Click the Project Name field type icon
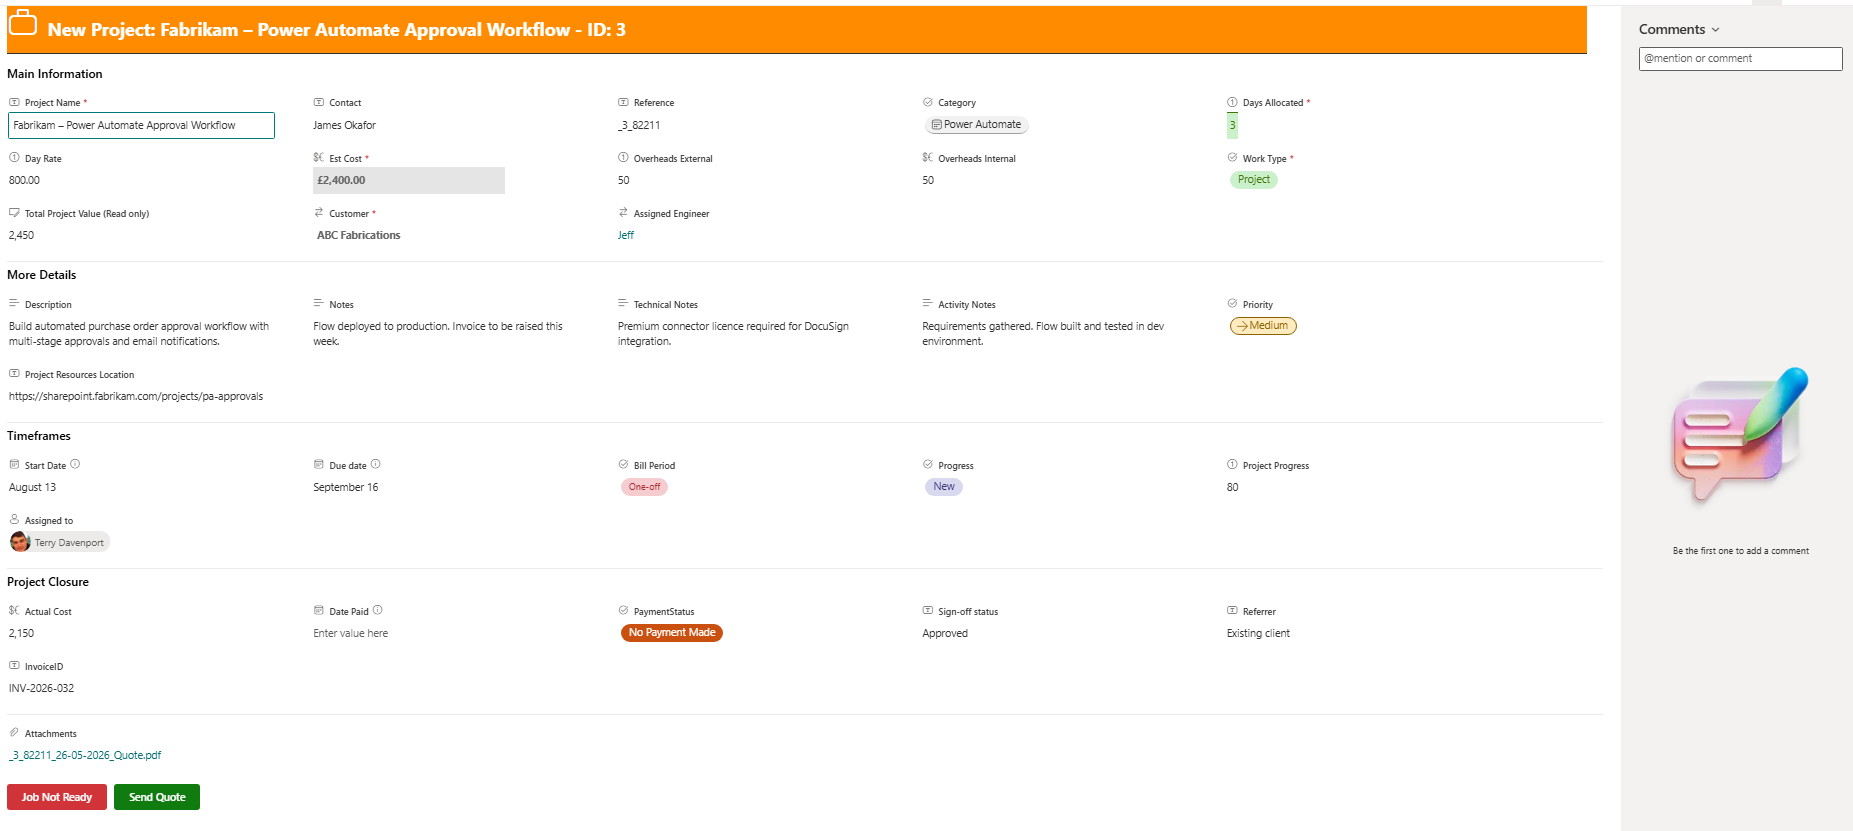 pyautogui.click(x=14, y=102)
